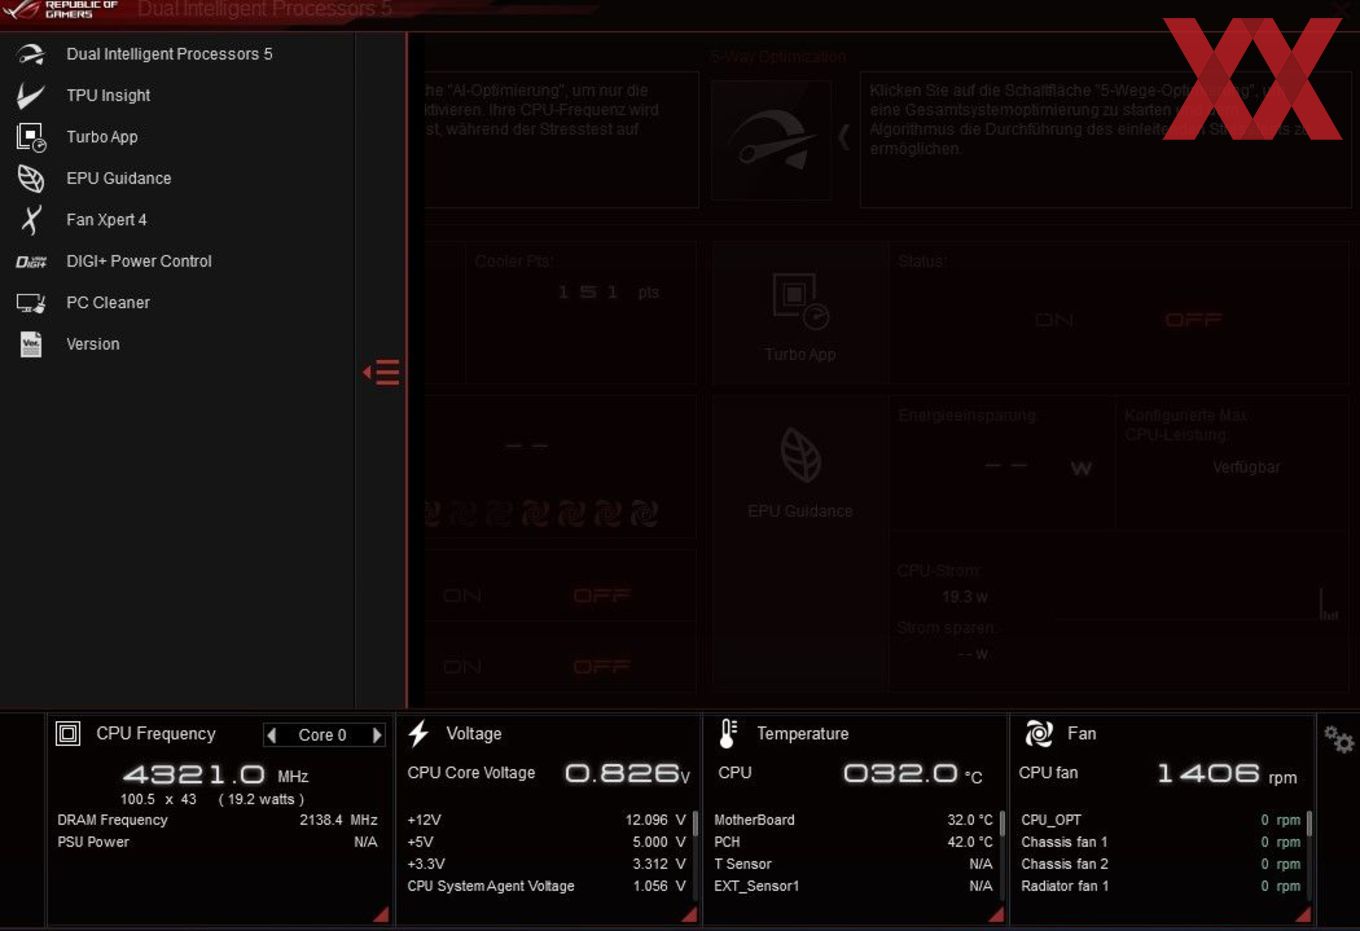Viewport: 1360px width, 931px height.
Task: Show Version information menu entry
Action: [93, 344]
